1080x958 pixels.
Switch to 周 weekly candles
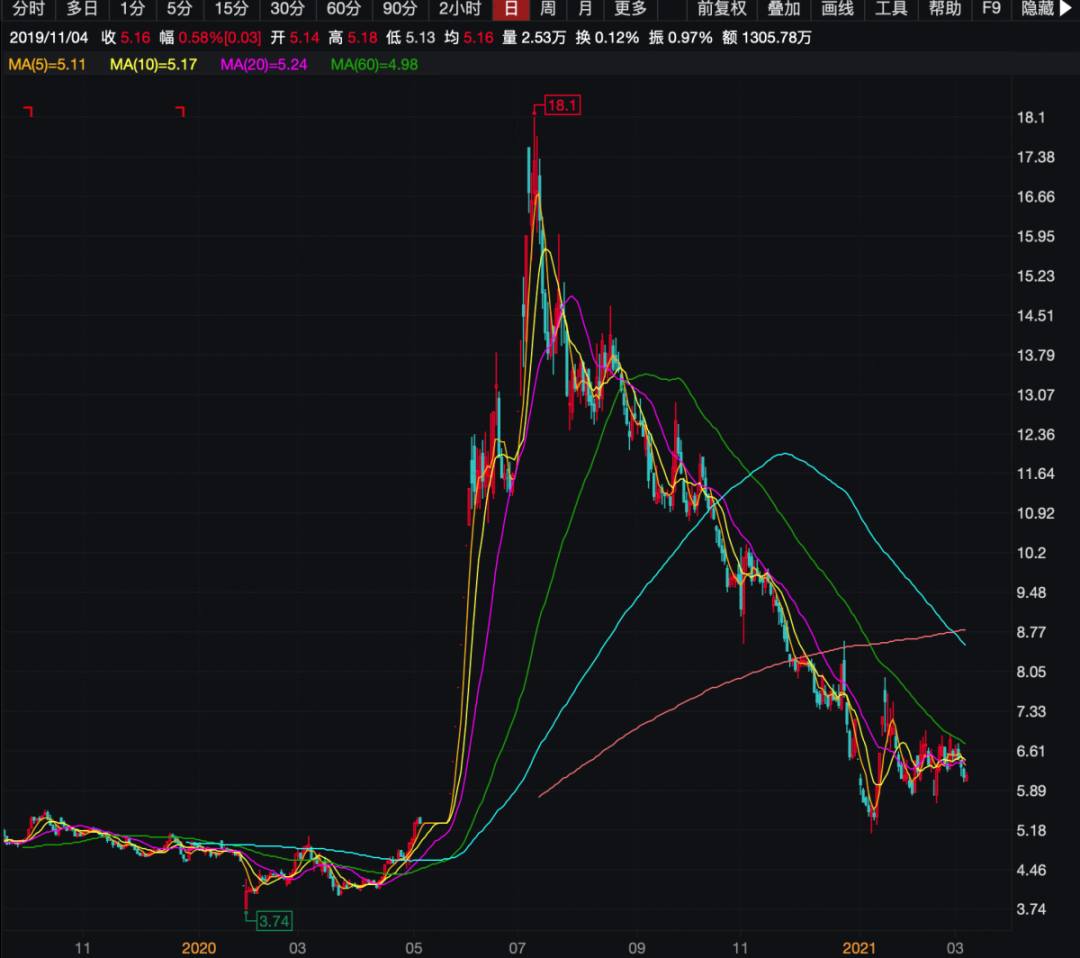[x=548, y=10]
